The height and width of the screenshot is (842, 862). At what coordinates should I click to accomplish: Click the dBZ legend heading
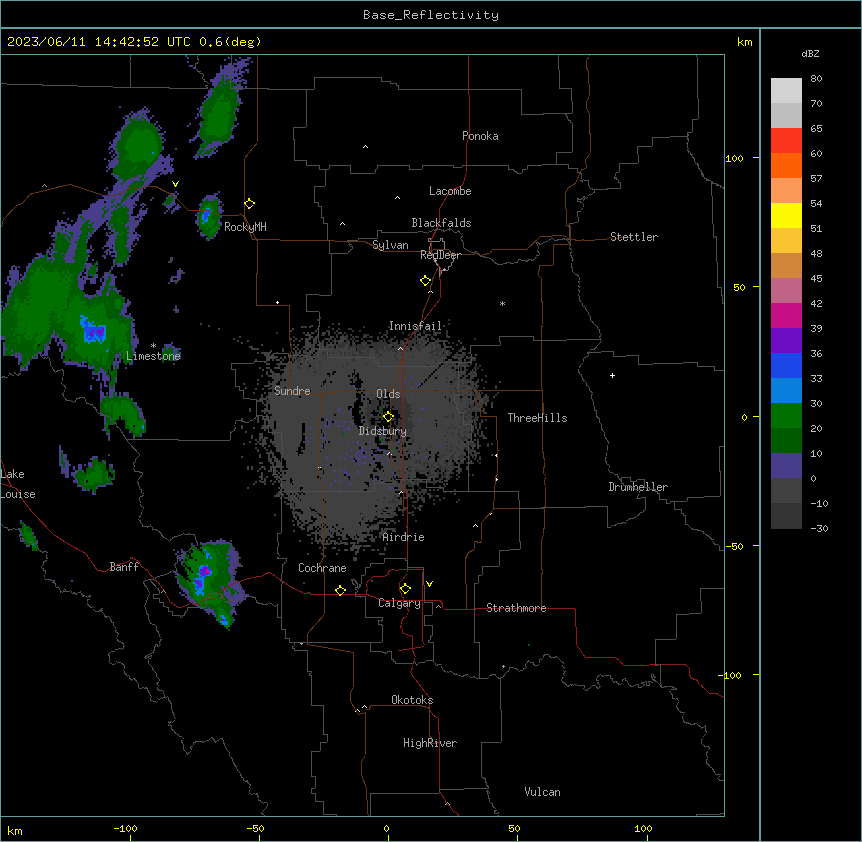(810, 53)
